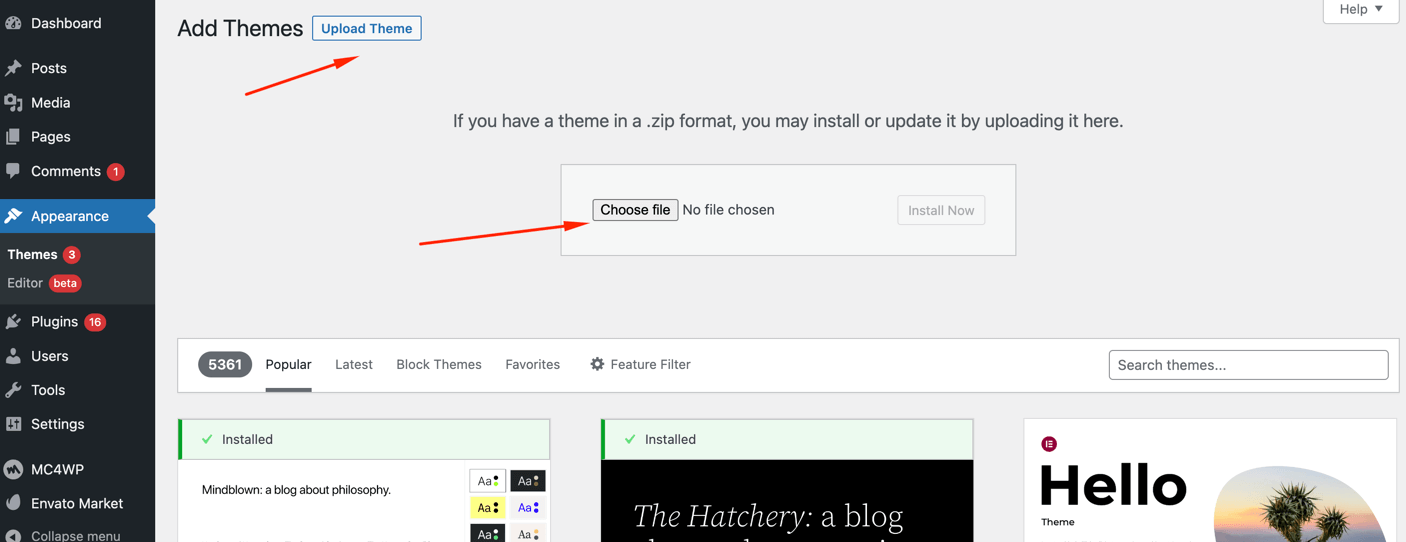The height and width of the screenshot is (542, 1406).
Task: Click the Tools wrench icon
Action: click(14, 390)
